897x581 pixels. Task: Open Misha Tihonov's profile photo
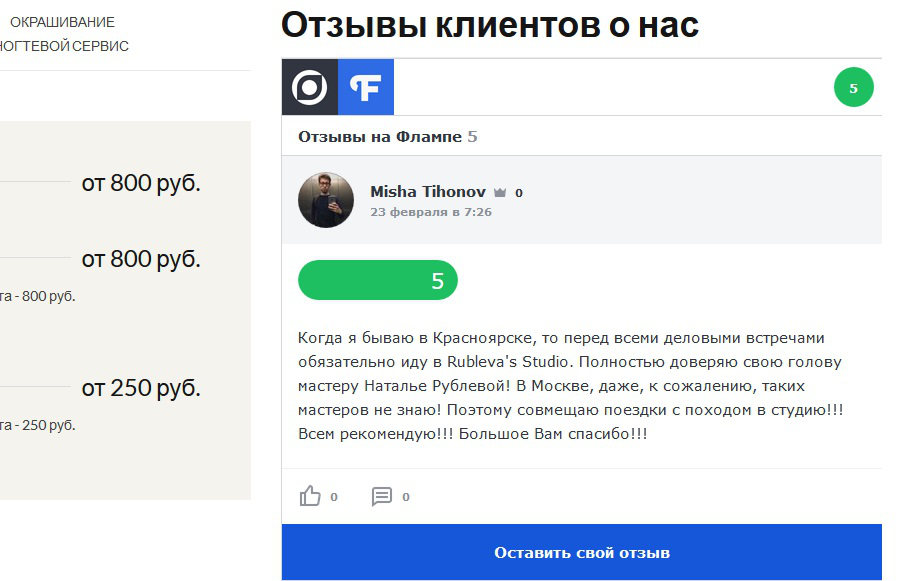pos(326,200)
